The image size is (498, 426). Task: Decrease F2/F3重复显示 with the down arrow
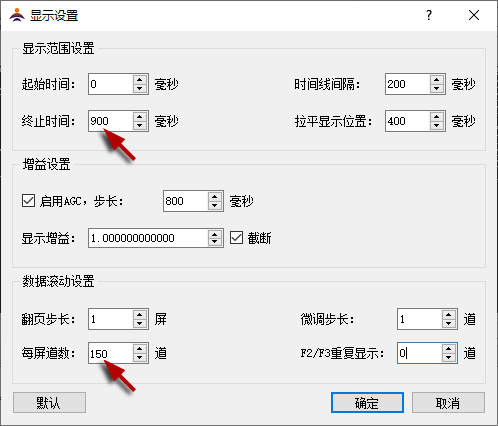(449, 357)
